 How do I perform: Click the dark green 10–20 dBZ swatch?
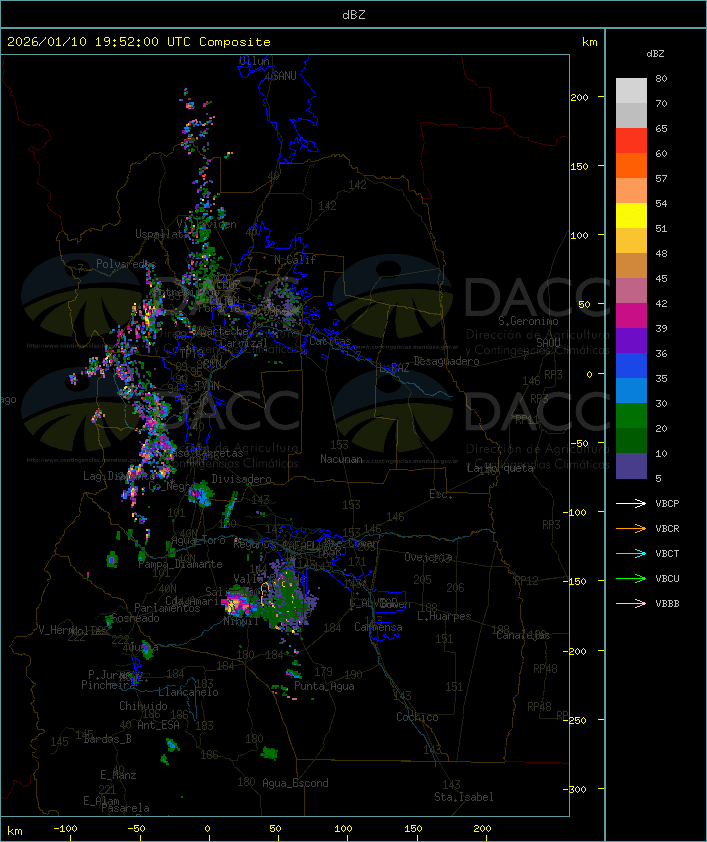coord(631,441)
